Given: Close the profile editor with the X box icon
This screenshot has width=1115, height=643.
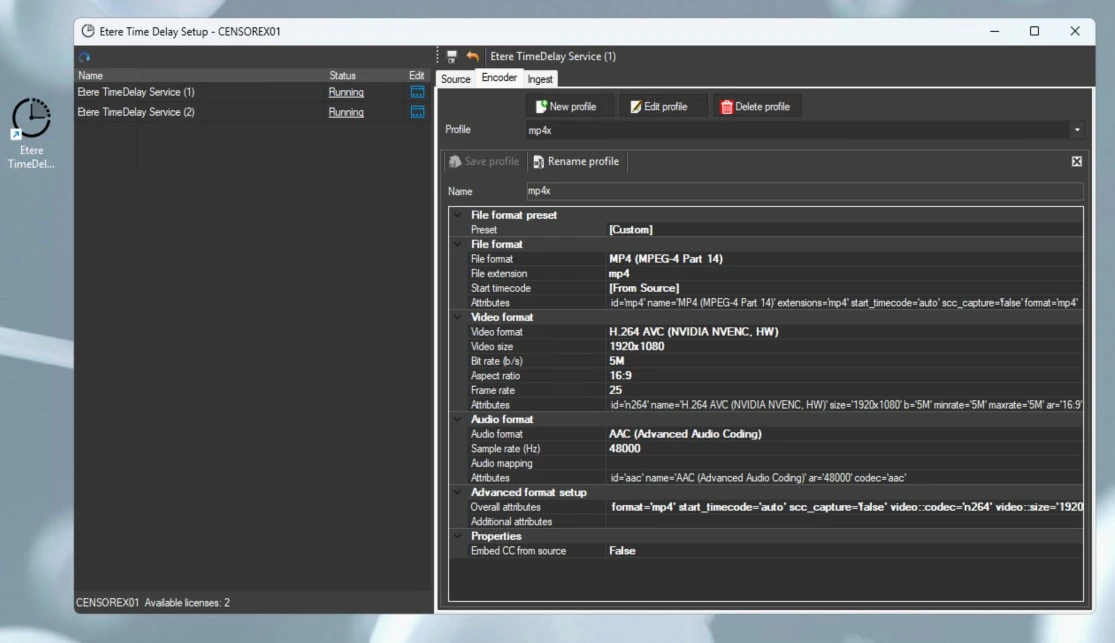Looking at the screenshot, I should coord(1077,161).
